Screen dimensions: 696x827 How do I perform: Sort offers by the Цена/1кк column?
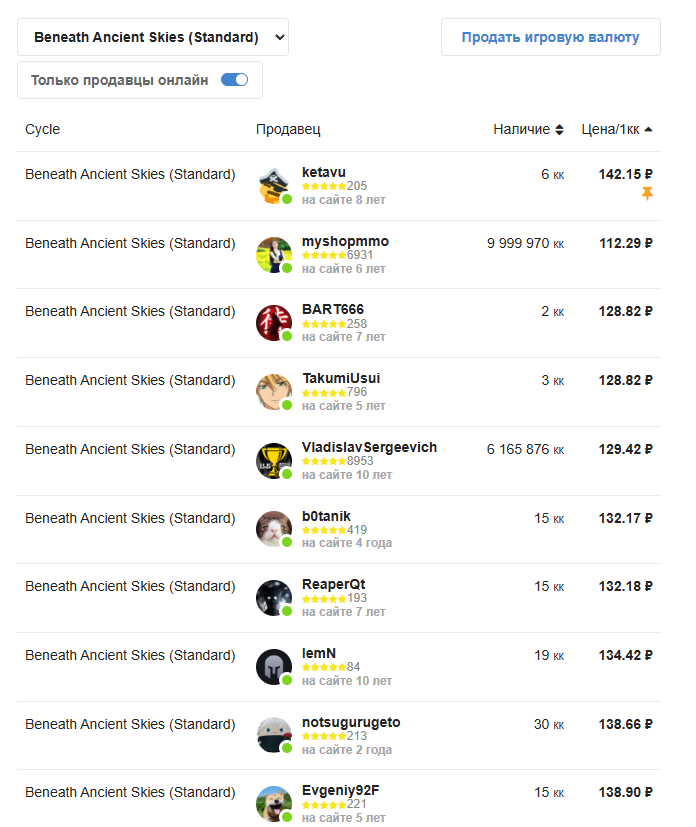[x=616, y=129]
